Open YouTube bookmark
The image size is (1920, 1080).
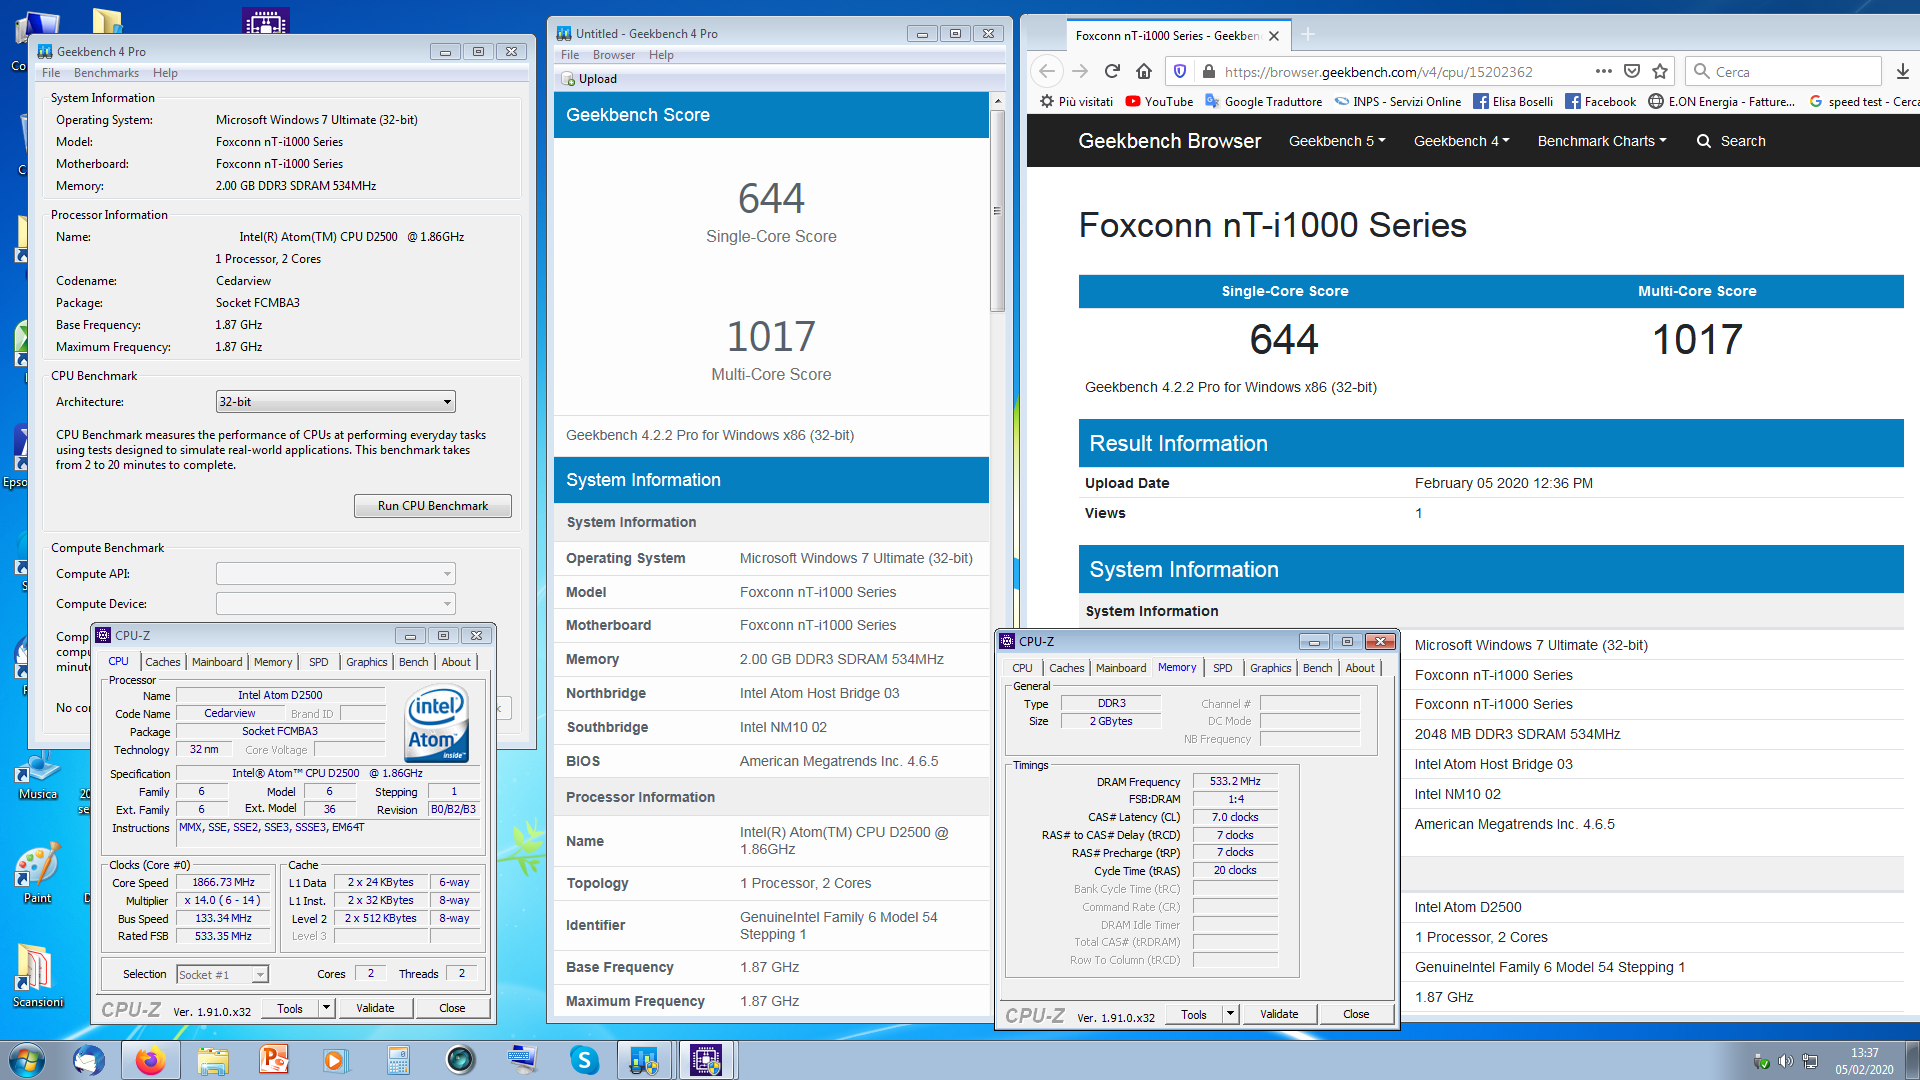pos(1159,101)
